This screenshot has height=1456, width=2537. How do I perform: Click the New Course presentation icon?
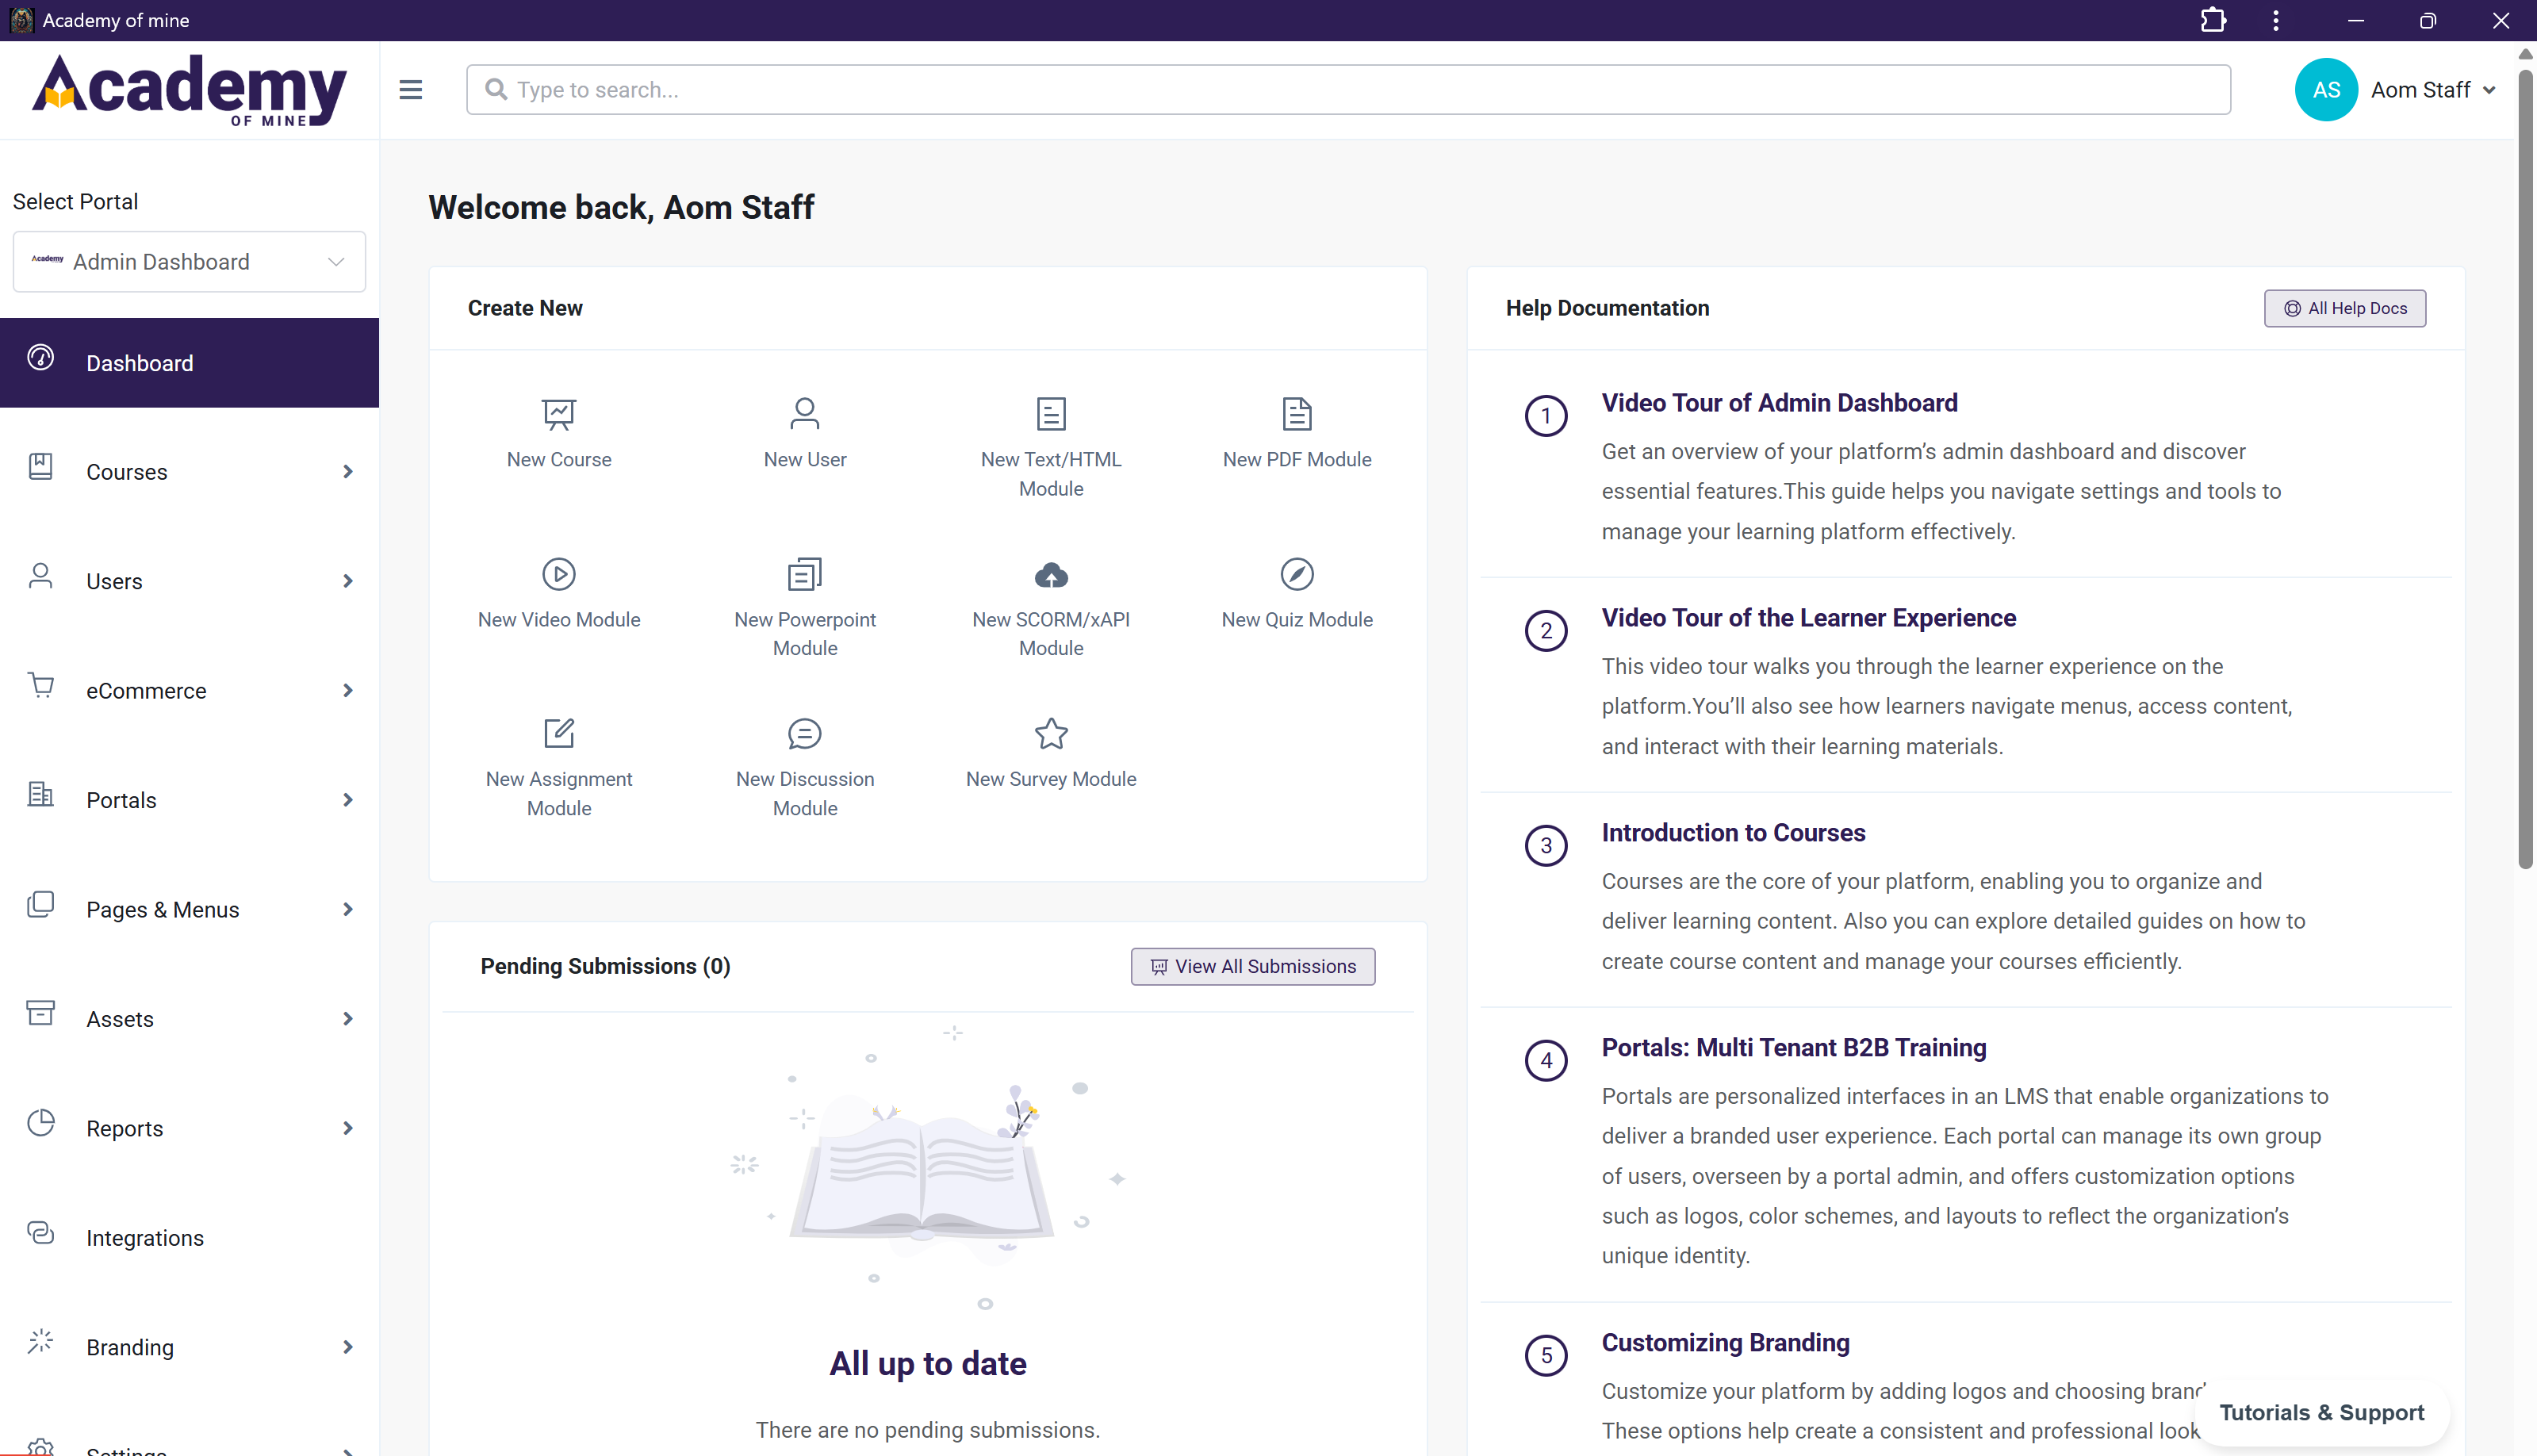pos(558,413)
